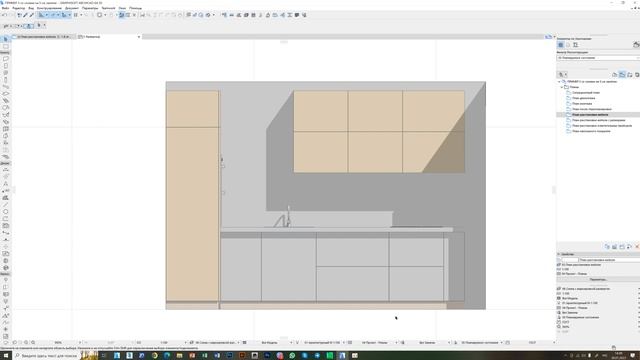Open the Помощь menu
This screenshot has height=360, width=640.
(136, 8)
